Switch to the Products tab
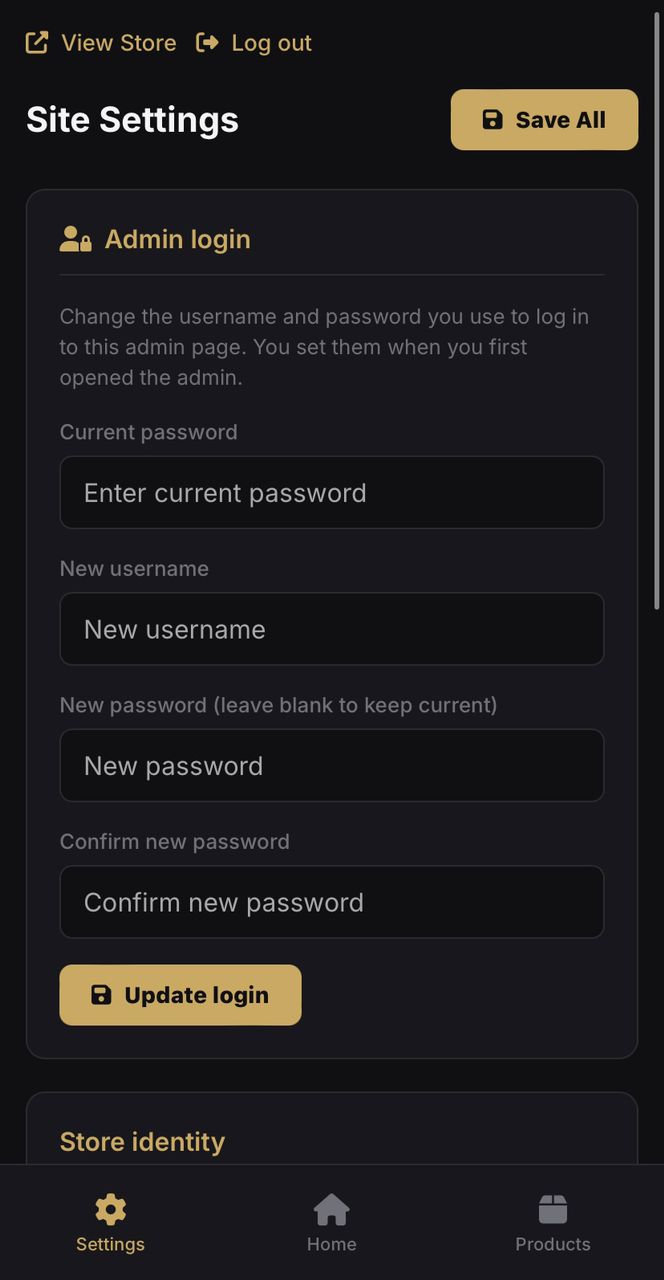 [x=553, y=1223]
